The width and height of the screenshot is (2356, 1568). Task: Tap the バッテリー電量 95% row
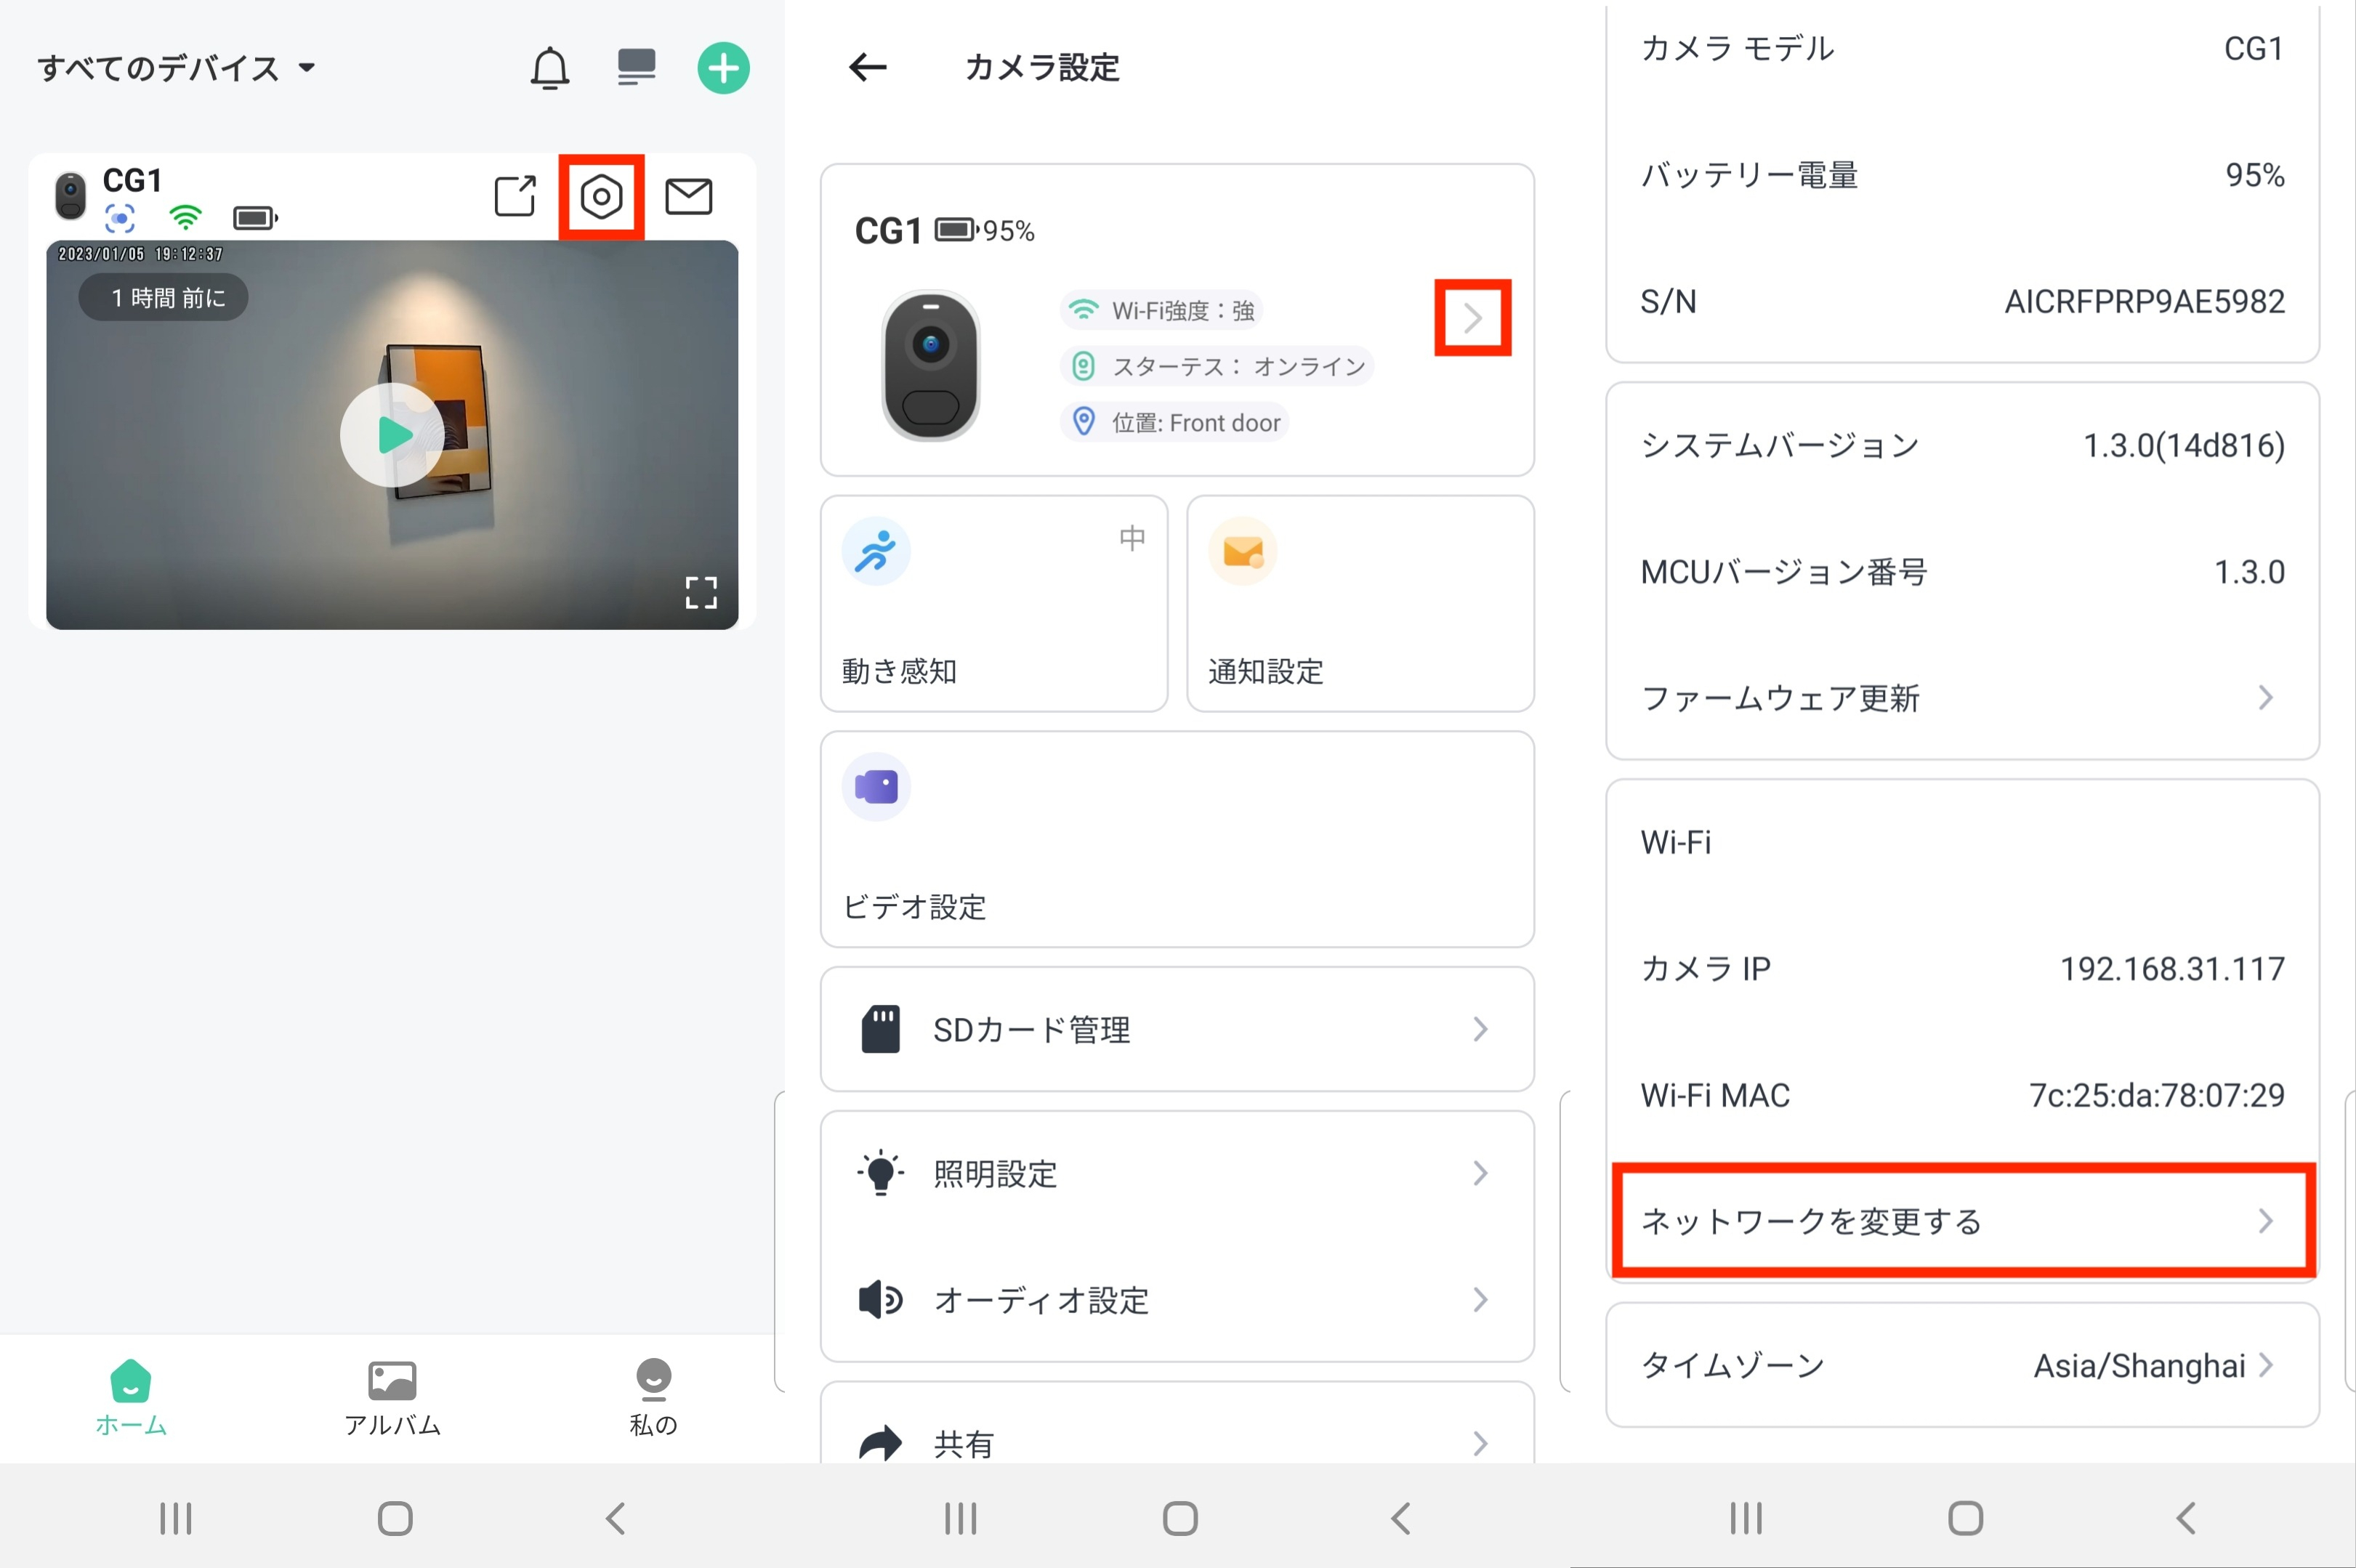(x=1962, y=175)
